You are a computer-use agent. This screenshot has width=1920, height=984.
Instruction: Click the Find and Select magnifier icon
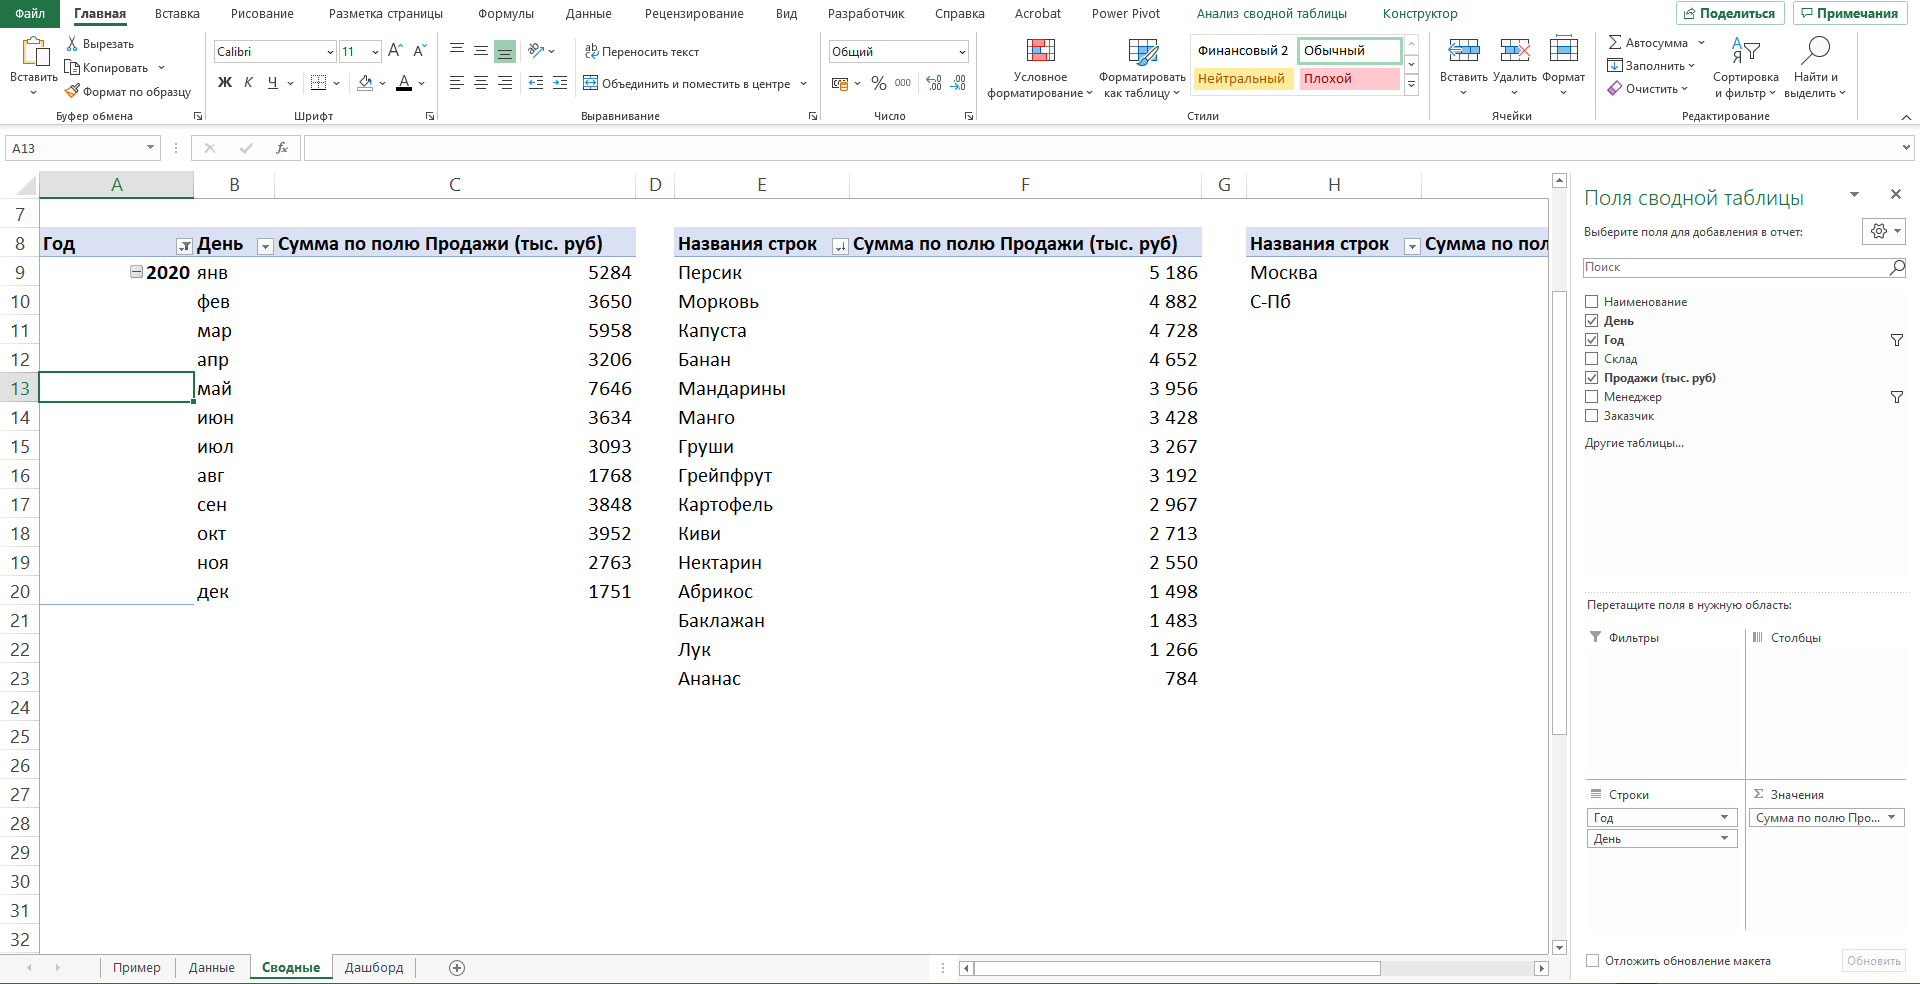coord(1815,51)
